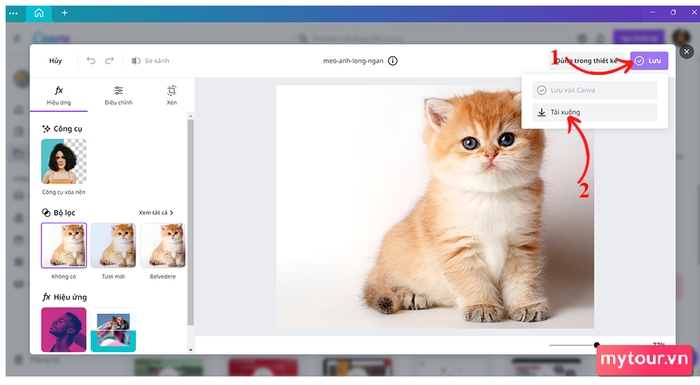Image resolution: width=700 pixels, height=385 pixels.
Task: Click scrollbar down arrow in effects panel
Action: 191,350
